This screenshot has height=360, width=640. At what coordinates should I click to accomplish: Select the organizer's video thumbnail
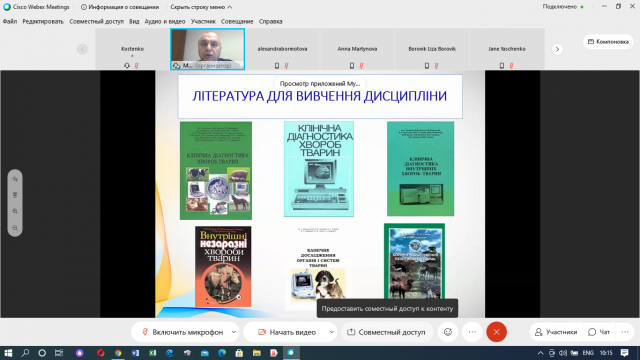point(207,49)
